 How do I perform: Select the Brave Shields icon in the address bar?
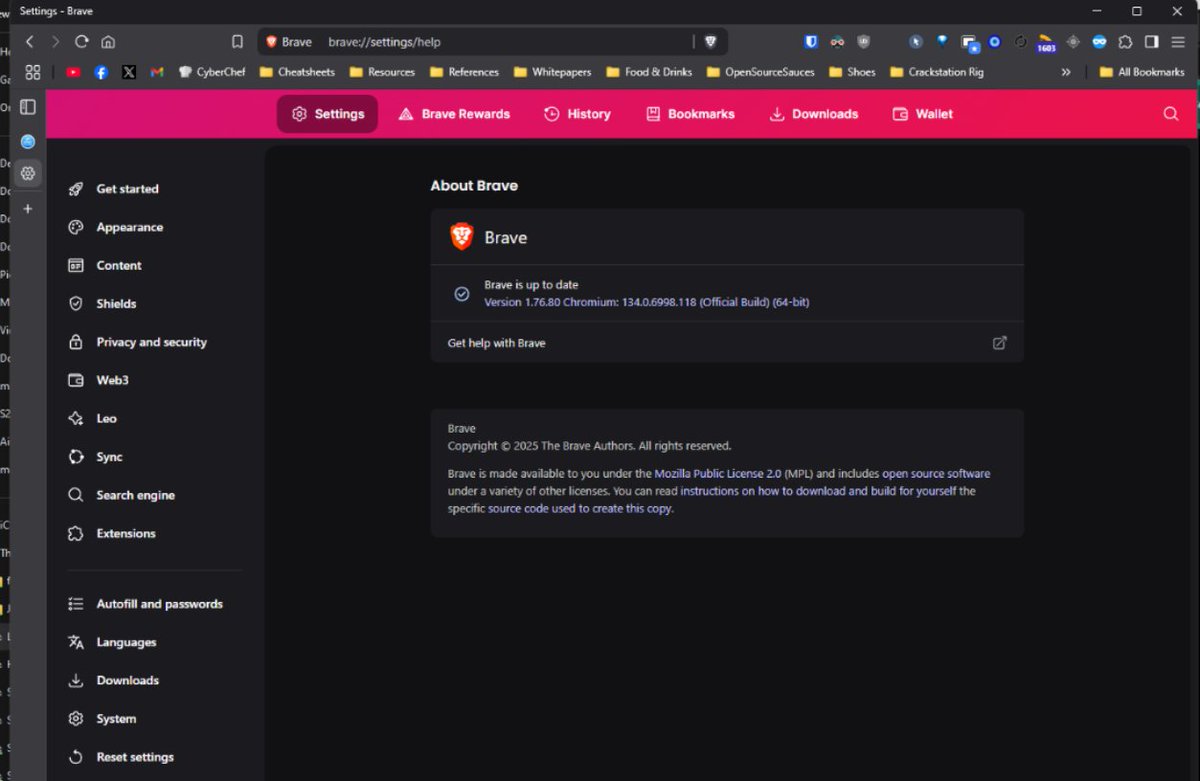click(x=710, y=42)
